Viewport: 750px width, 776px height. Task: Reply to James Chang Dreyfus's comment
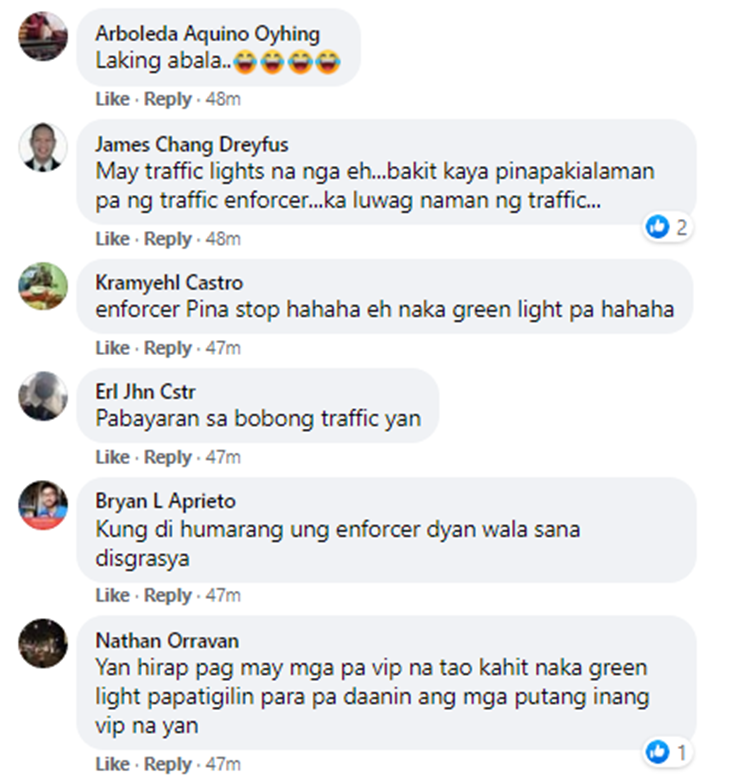(167, 239)
